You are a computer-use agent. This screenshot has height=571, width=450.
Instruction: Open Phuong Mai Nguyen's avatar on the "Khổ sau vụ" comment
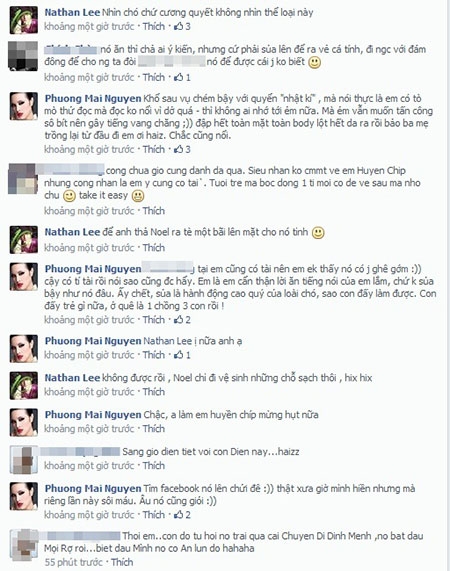[x=23, y=106]
